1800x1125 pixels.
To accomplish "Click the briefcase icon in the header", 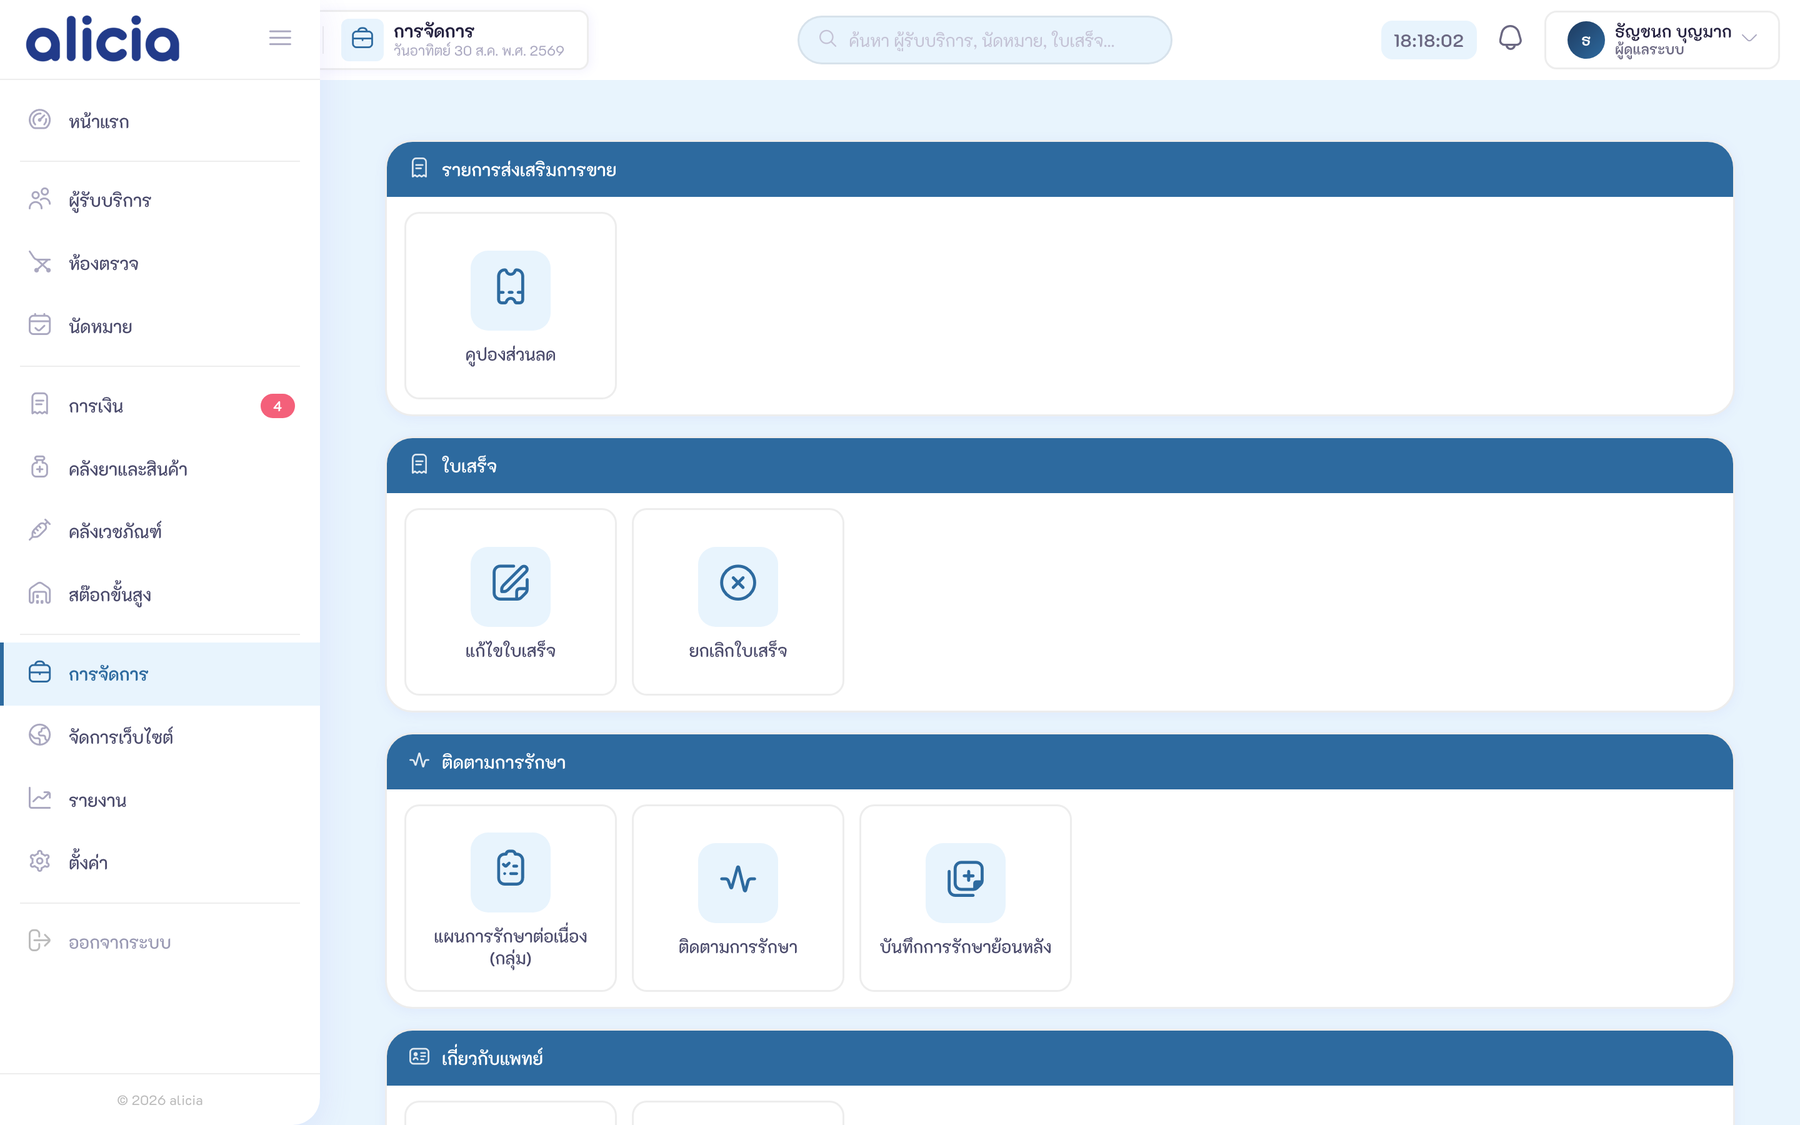I will tap(362, 39).
